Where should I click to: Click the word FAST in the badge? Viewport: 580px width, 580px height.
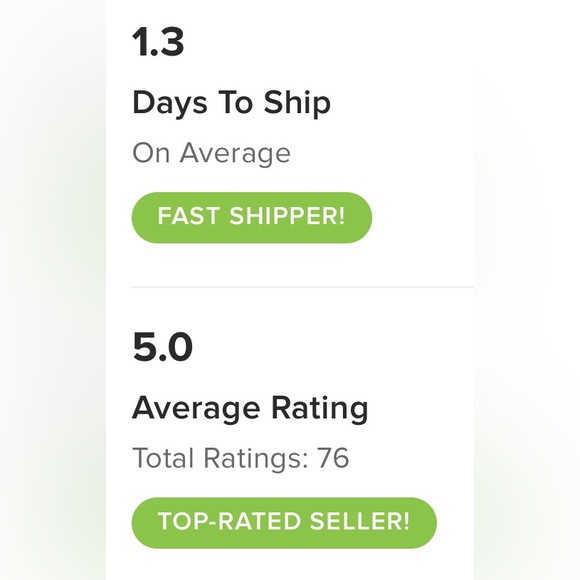tap(189, 216)
